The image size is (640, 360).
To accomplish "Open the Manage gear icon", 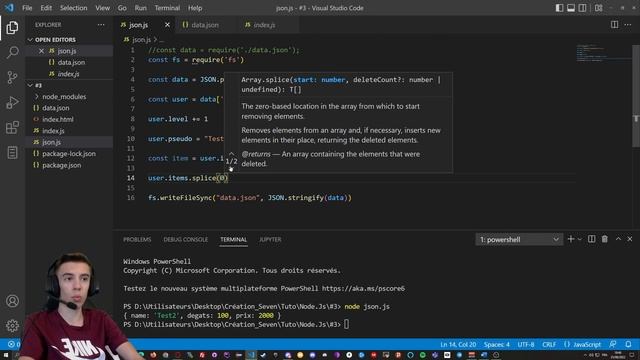I will [12, 325].
